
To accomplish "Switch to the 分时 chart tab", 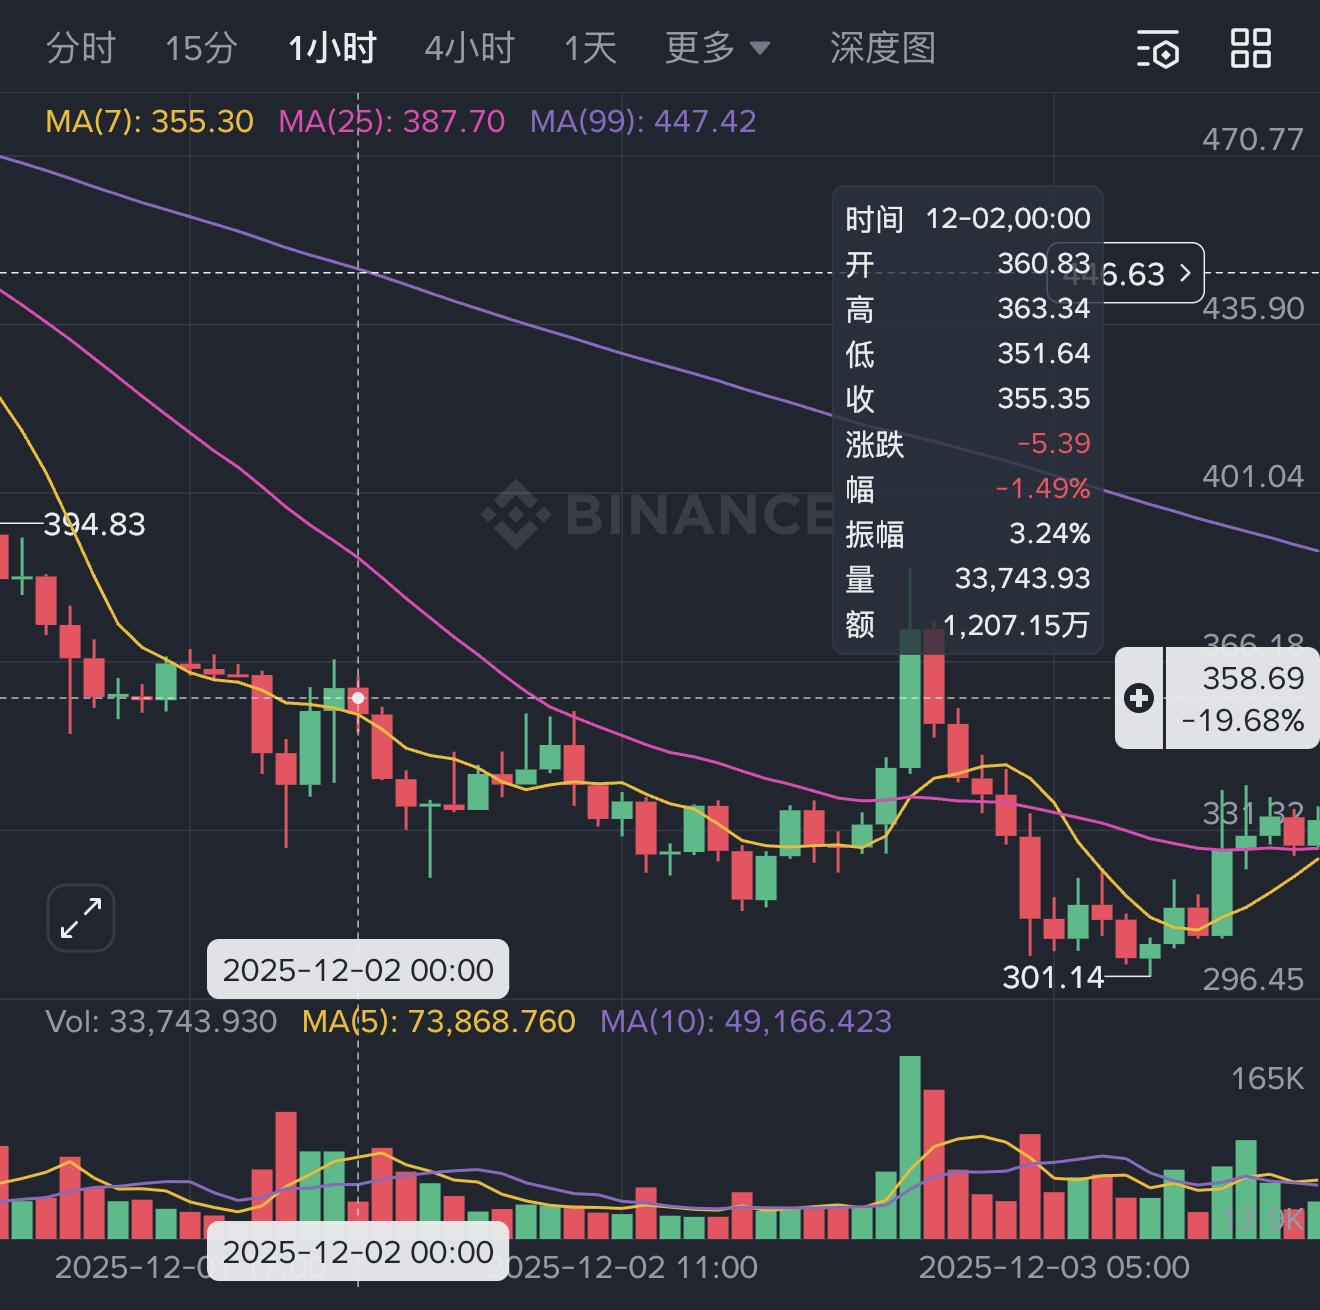I will [81, 48].
